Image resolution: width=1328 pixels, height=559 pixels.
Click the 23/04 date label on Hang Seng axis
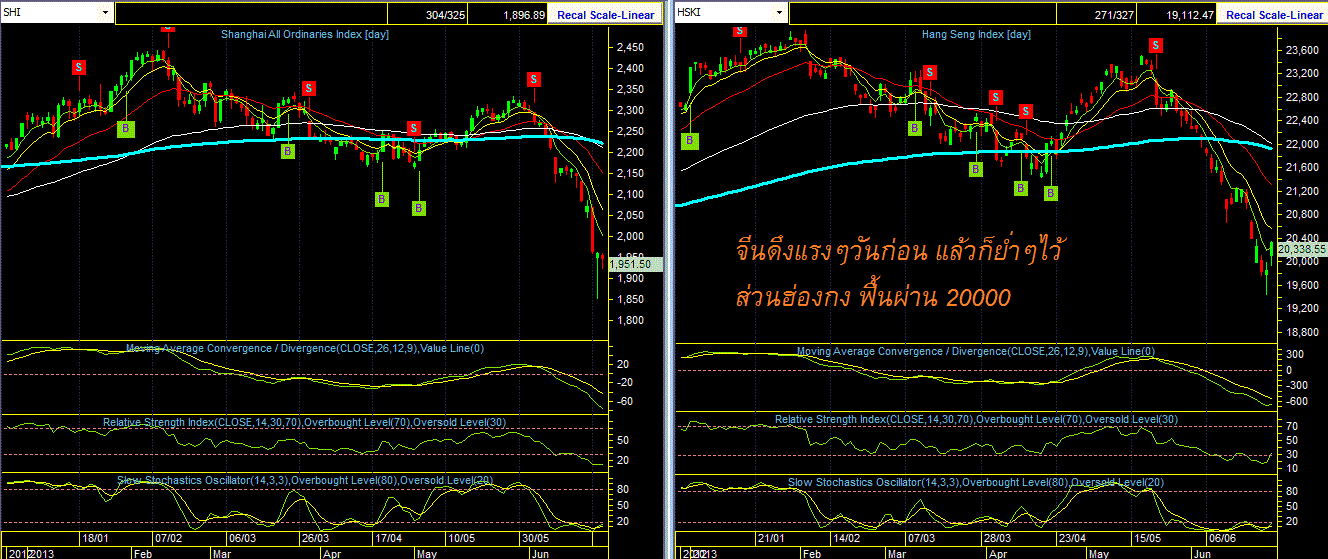point(1071,537)
